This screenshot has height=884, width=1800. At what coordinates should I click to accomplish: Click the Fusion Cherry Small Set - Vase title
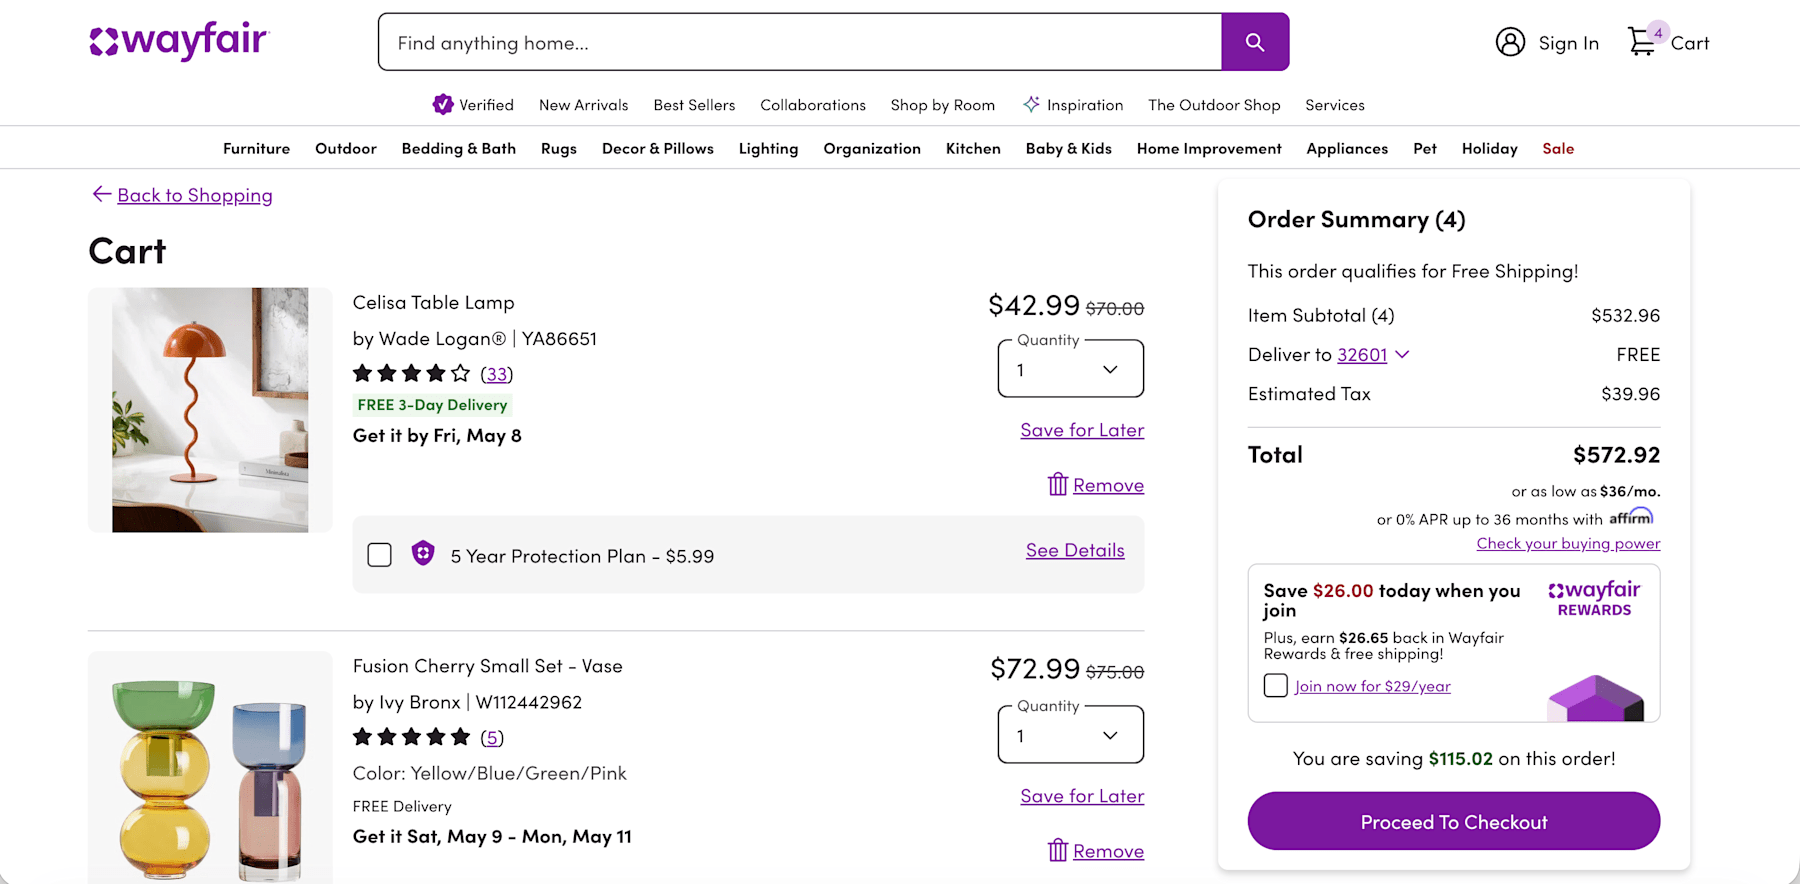point(488,666)
